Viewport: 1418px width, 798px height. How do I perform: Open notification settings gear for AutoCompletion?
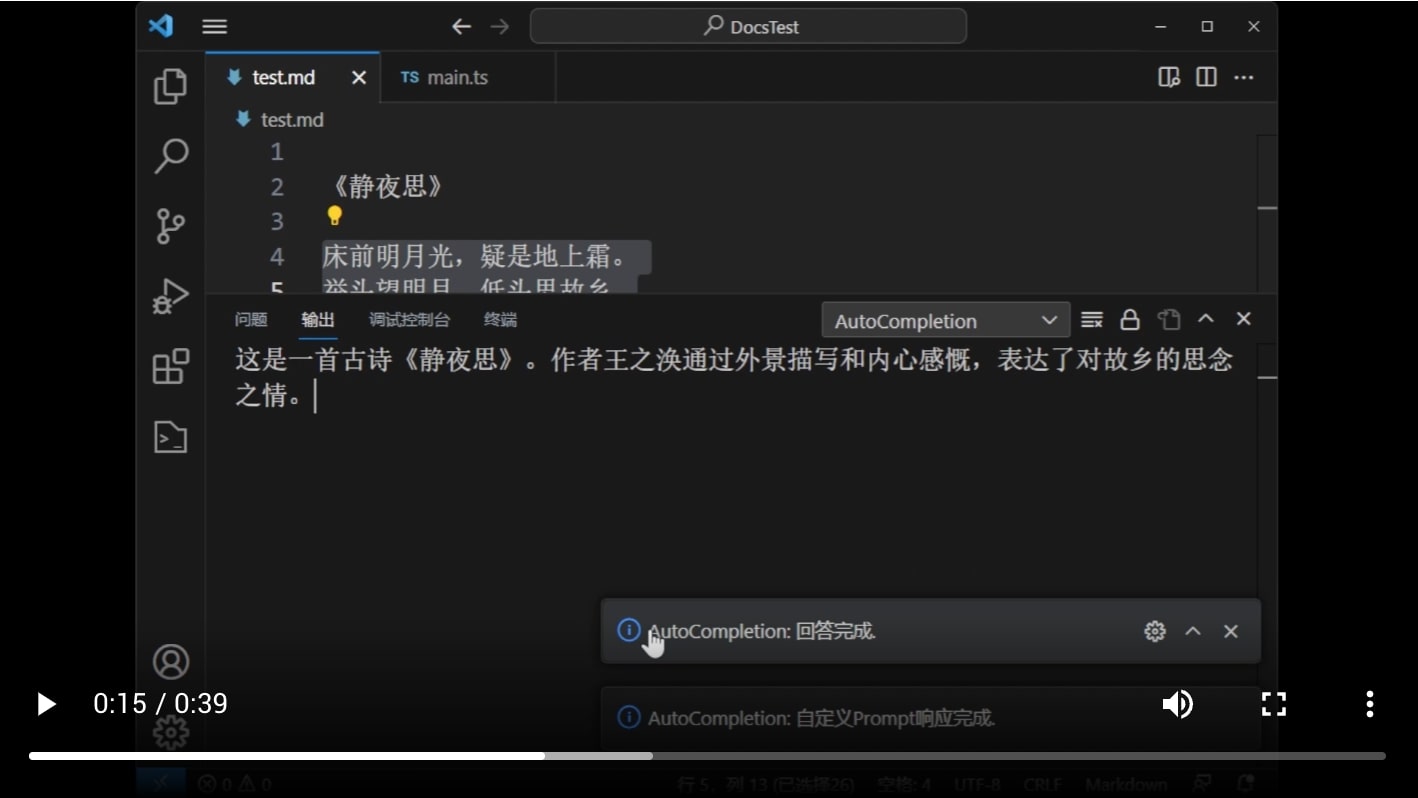coord(1155,631)
